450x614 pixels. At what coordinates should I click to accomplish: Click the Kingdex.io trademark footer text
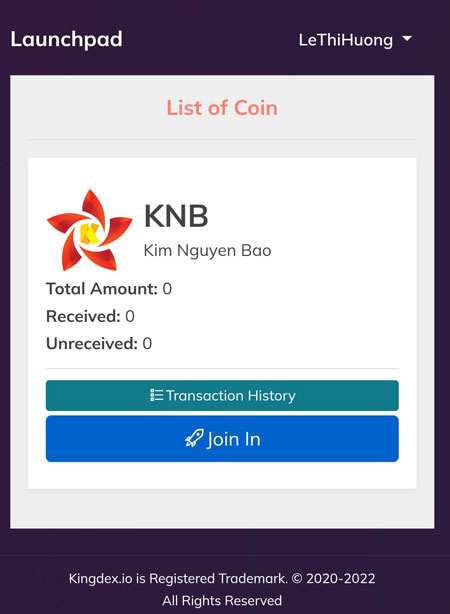[x=222, y=578]
